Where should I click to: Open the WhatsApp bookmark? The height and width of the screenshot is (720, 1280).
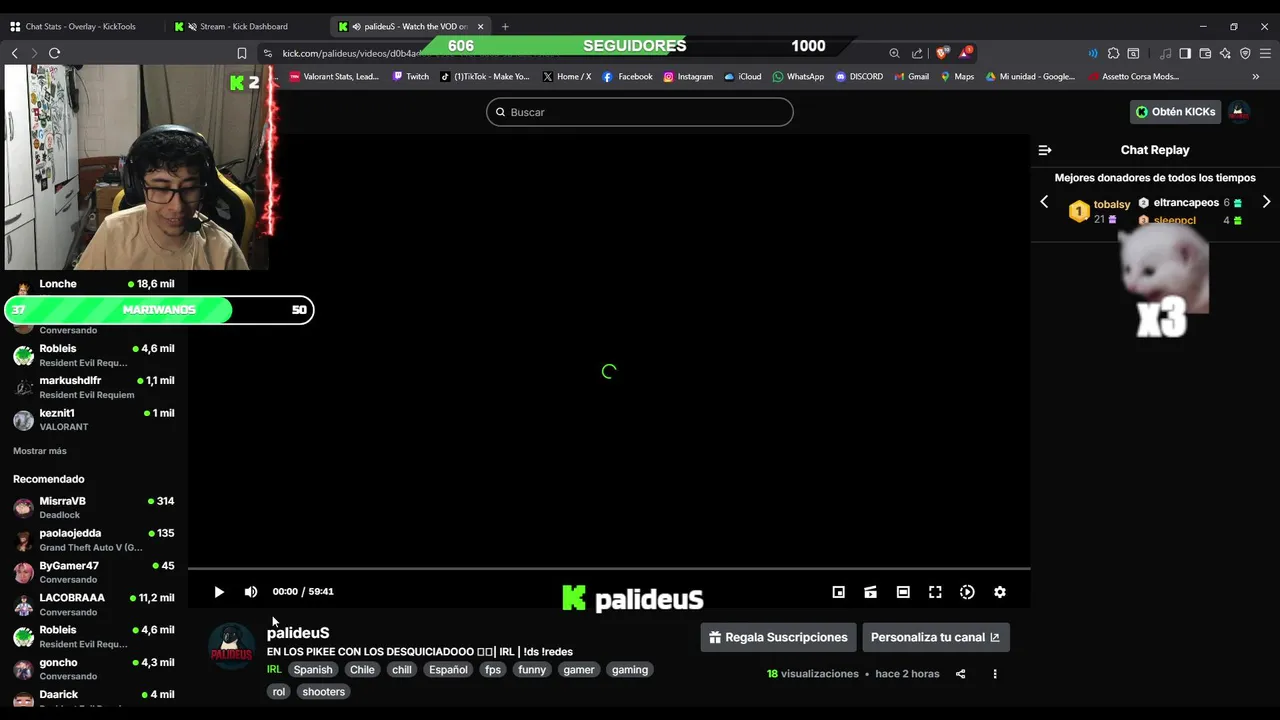click(x=798, y=76)
